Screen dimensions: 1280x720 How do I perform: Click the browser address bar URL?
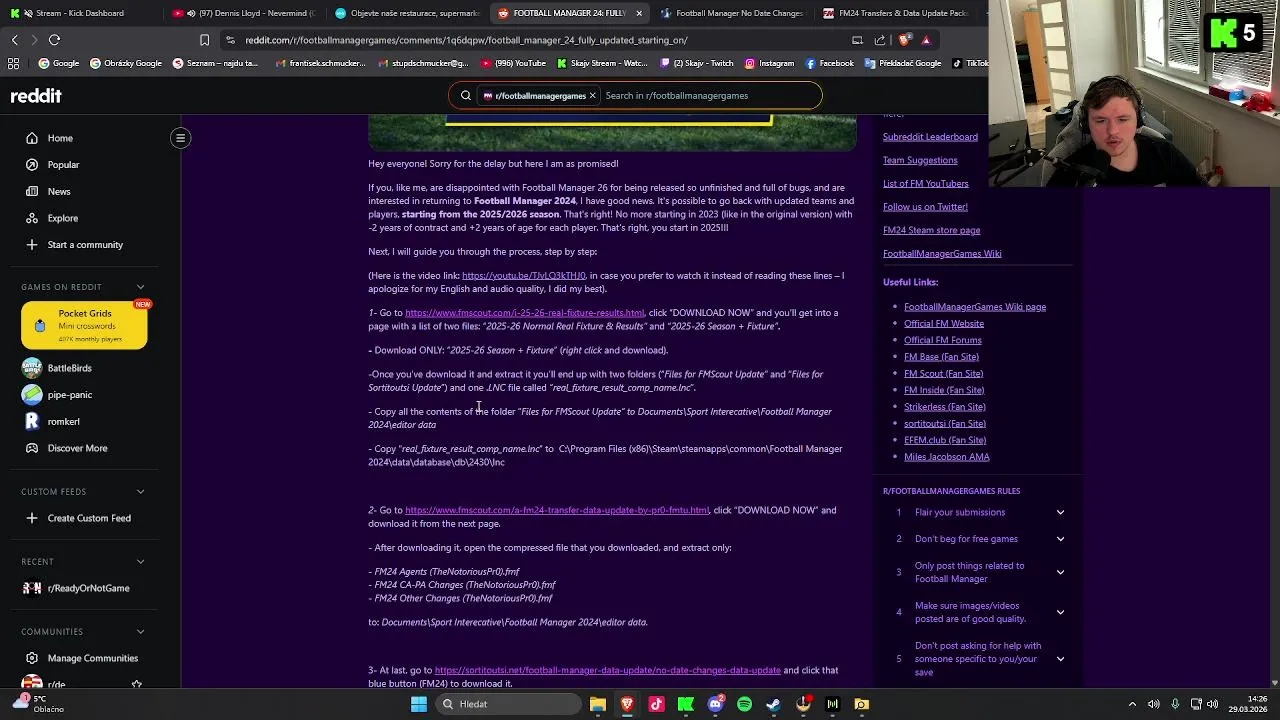pos(466,40)
